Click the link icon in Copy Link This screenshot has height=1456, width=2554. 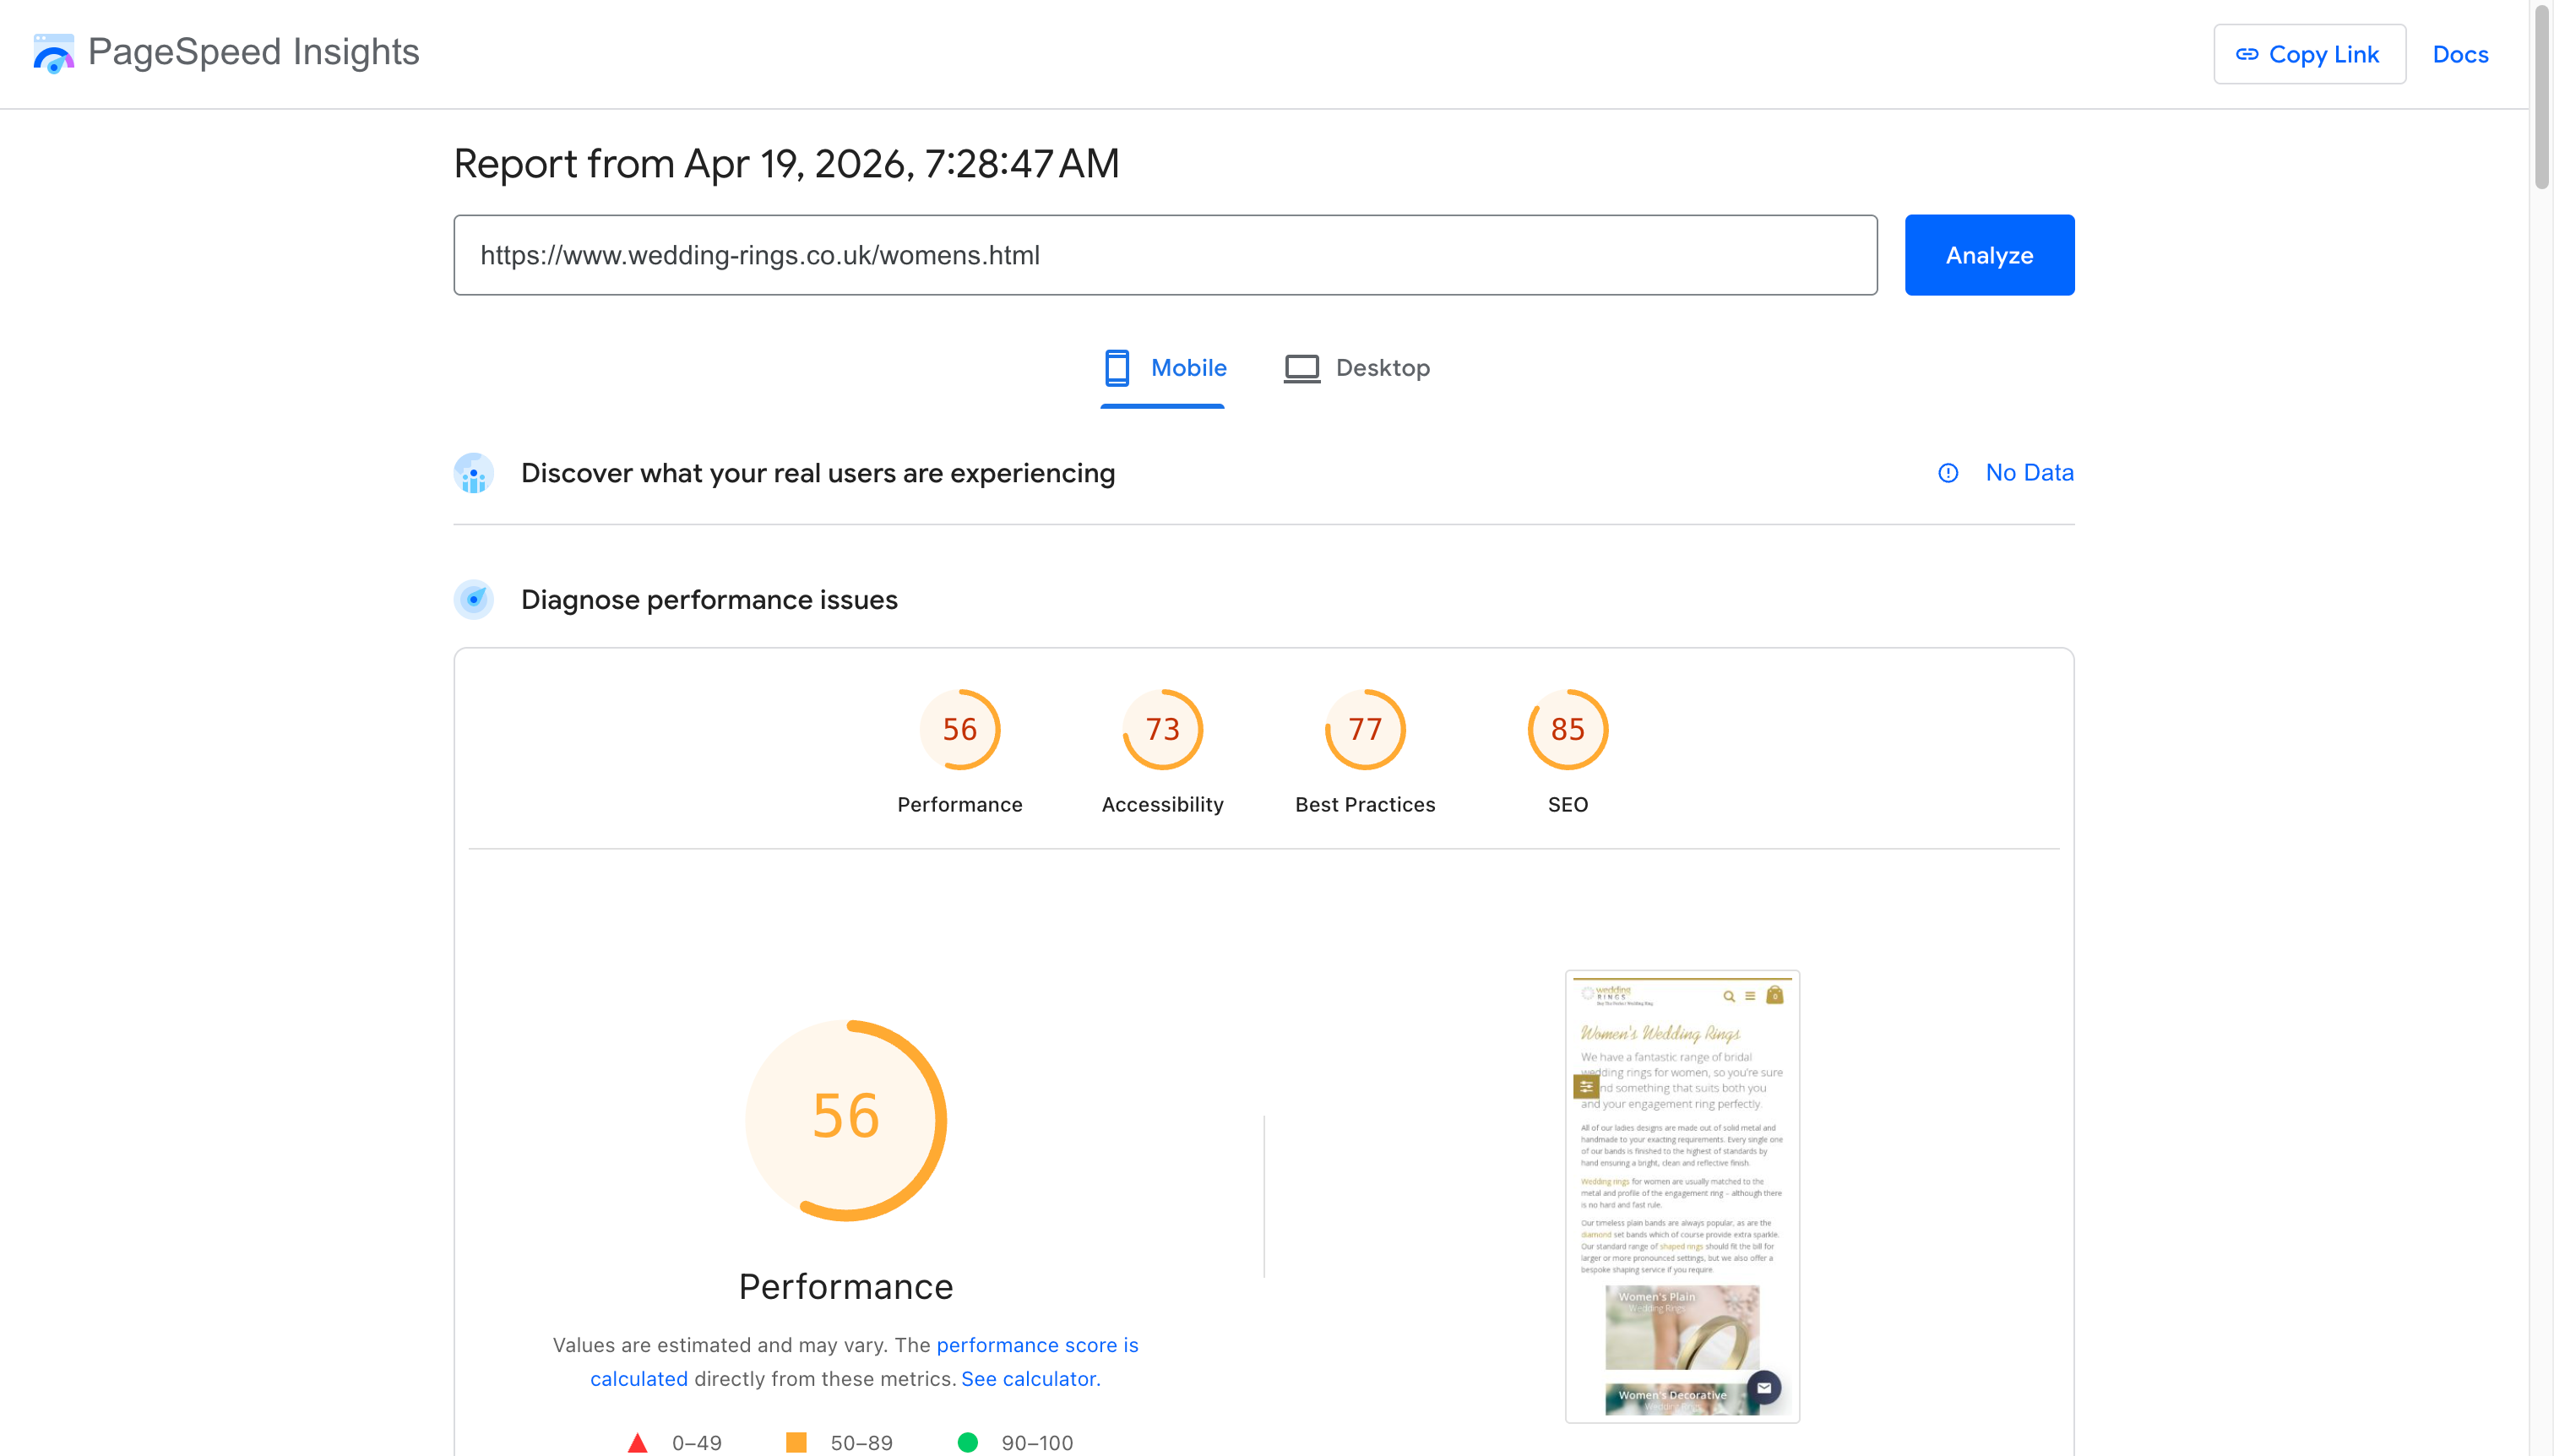(x=2247, y=54)
